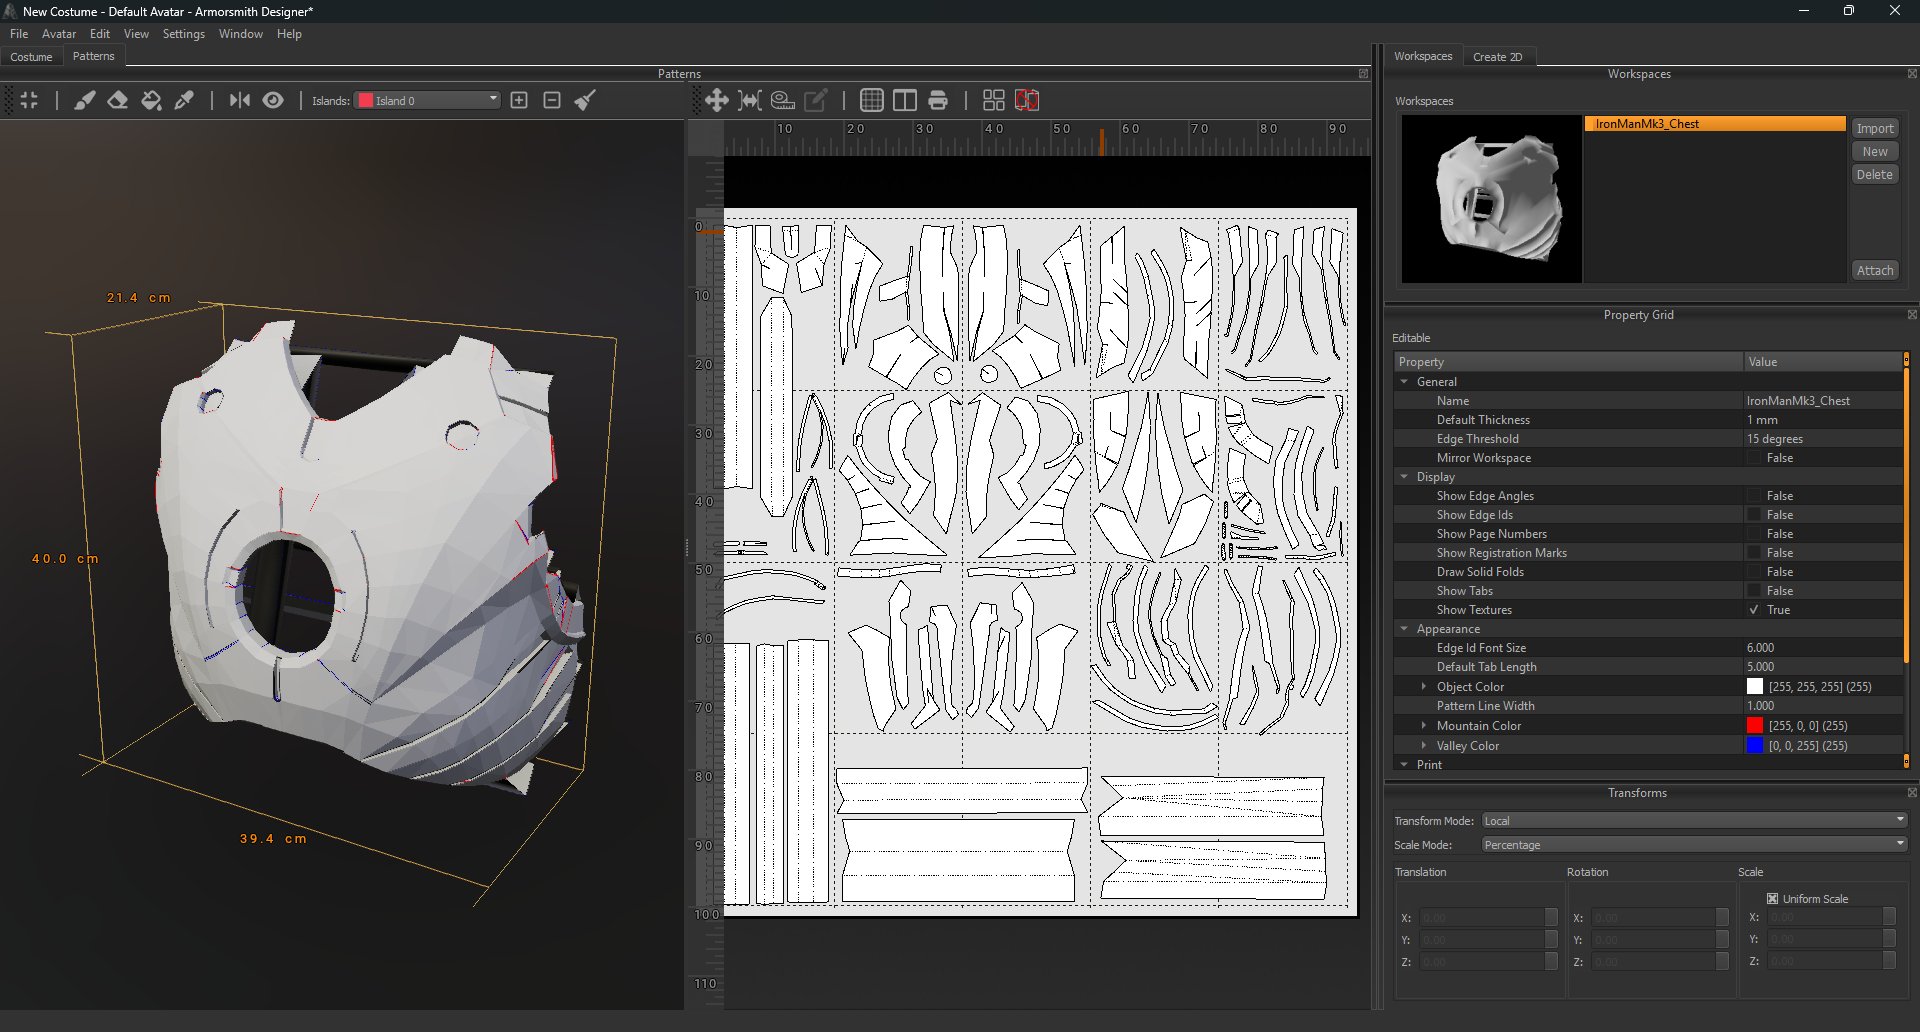Open the Settings menu
The width and height of the screenshot is (1920, 1032).
point(184,34)
